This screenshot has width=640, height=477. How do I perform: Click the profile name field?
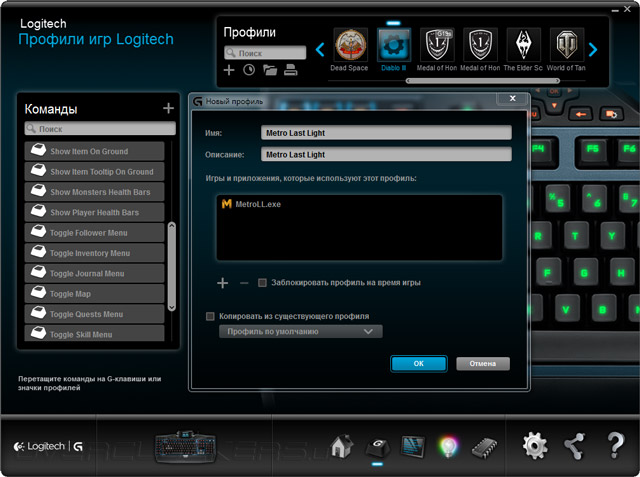click(x=386, y=133)
